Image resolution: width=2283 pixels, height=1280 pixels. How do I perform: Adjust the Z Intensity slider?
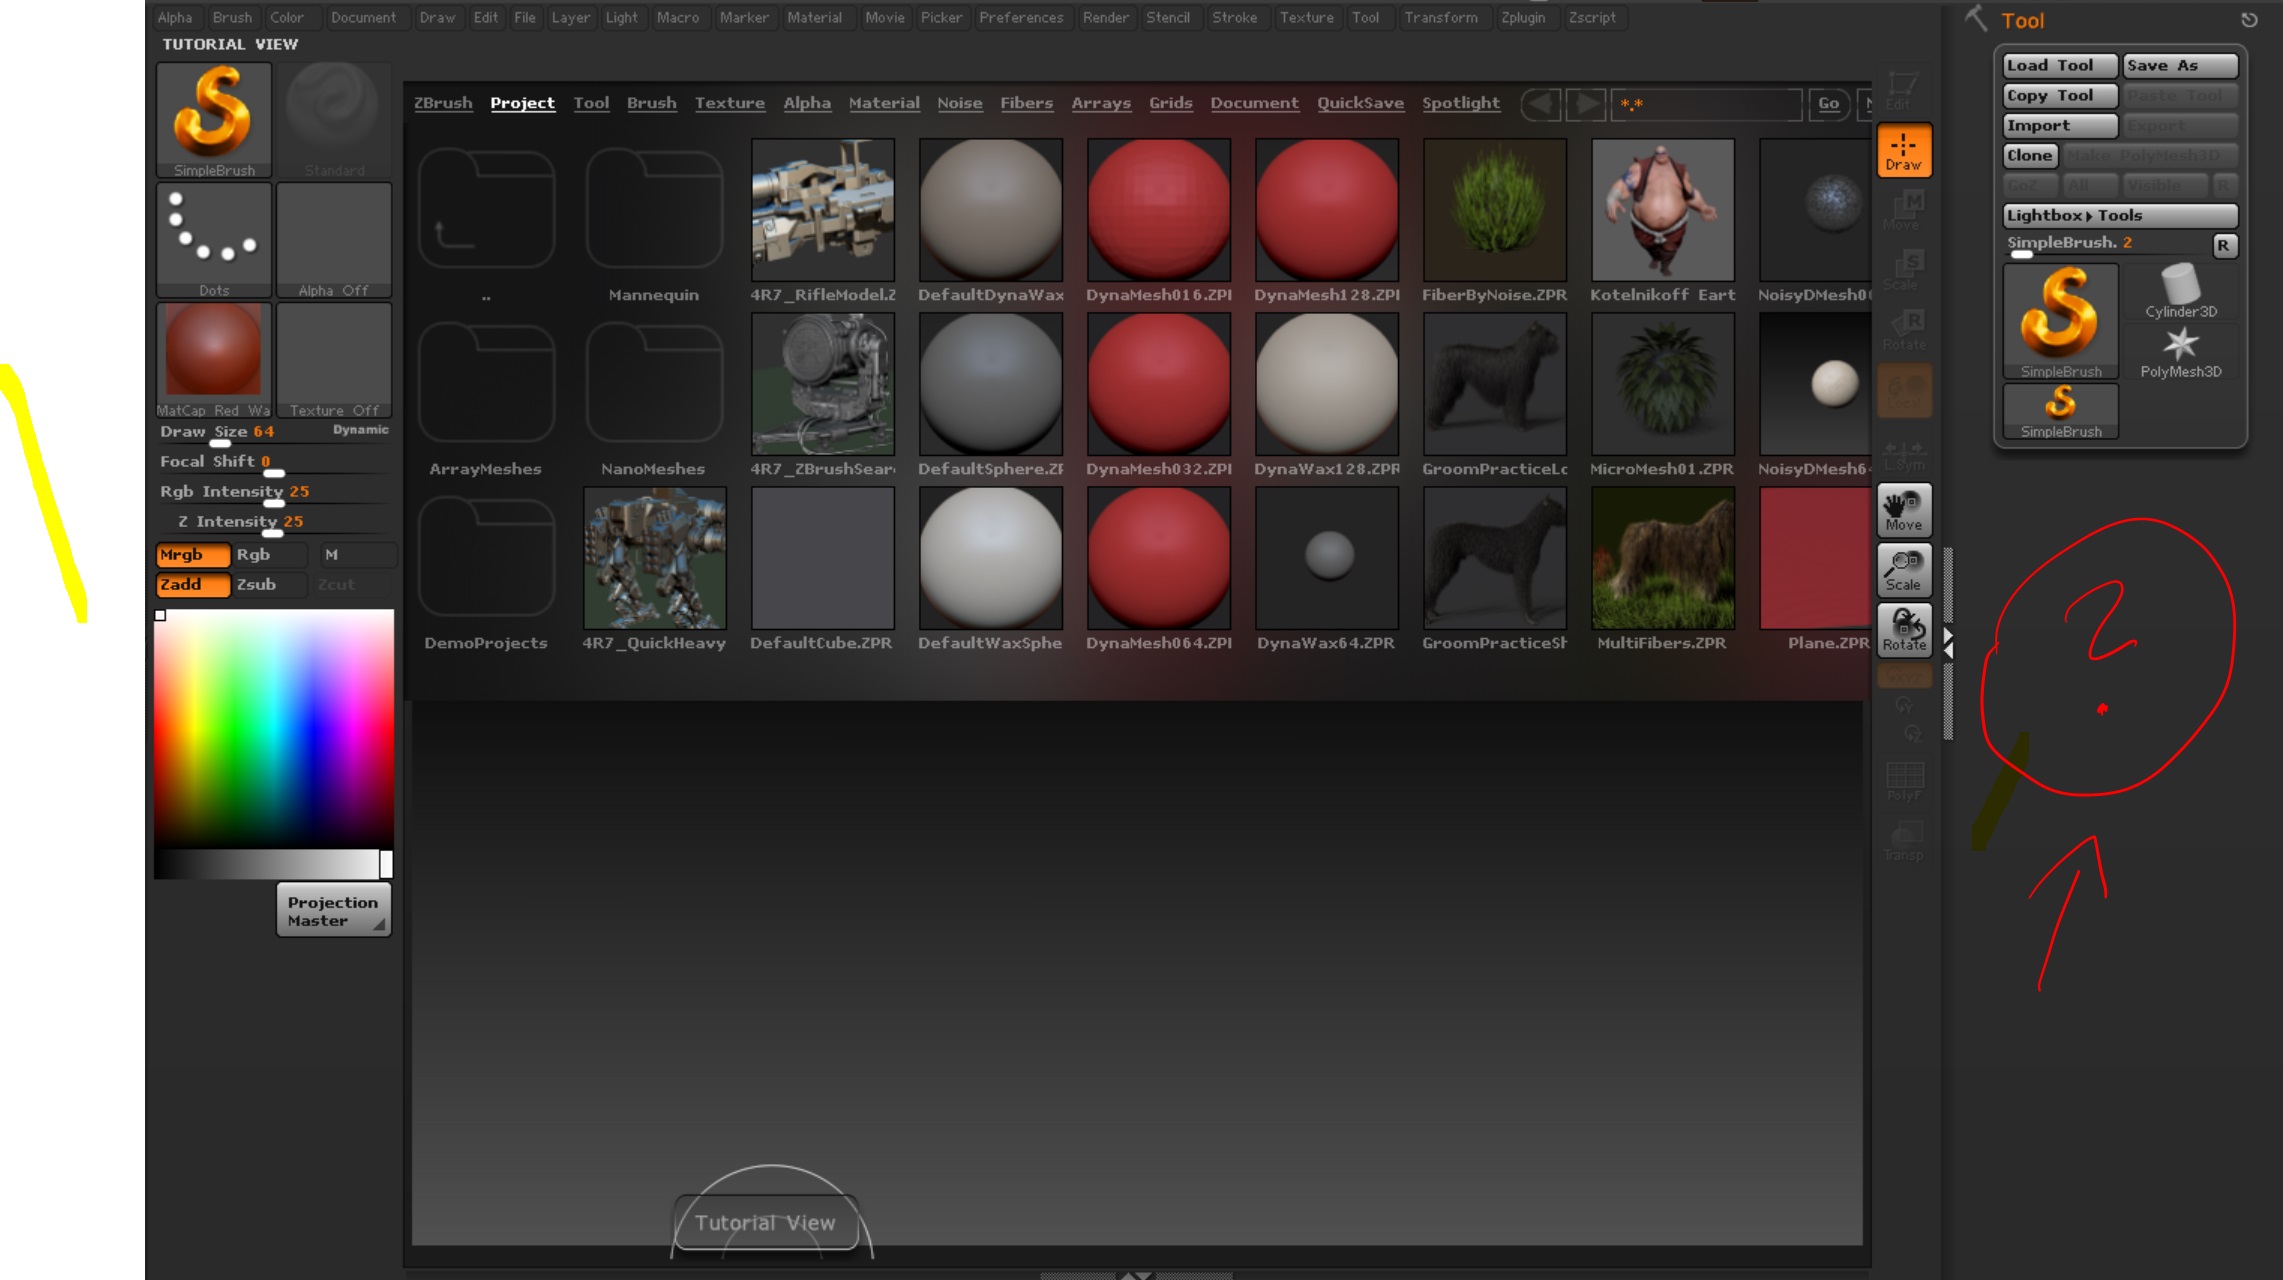coord(274,523)
